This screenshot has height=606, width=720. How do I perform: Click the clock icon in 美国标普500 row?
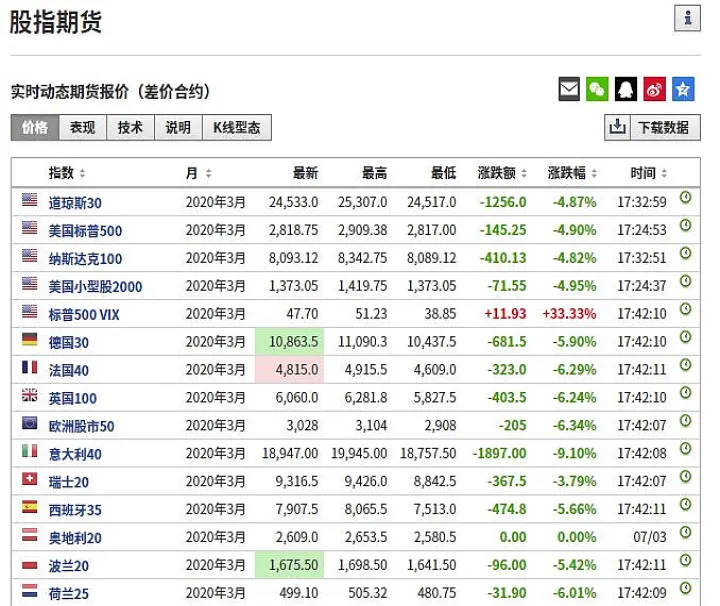coord(686,225)
